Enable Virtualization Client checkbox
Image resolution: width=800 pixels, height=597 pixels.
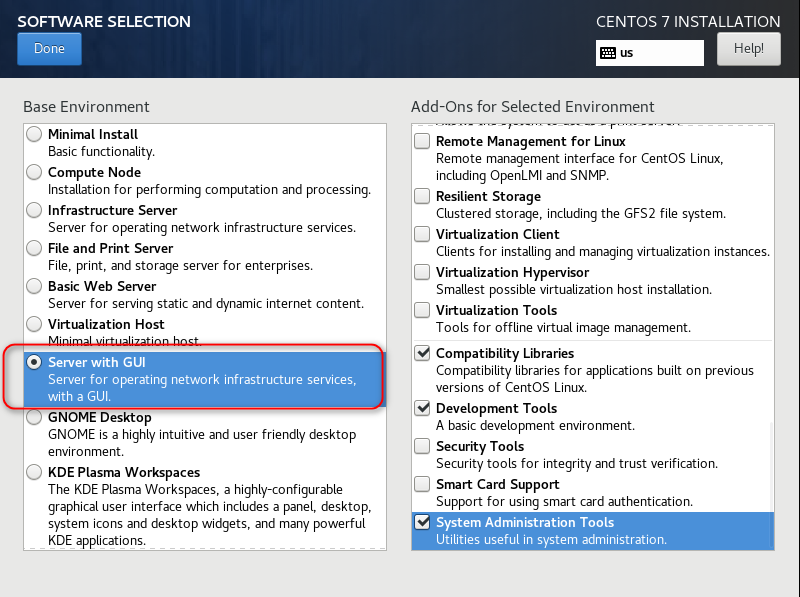423,235
